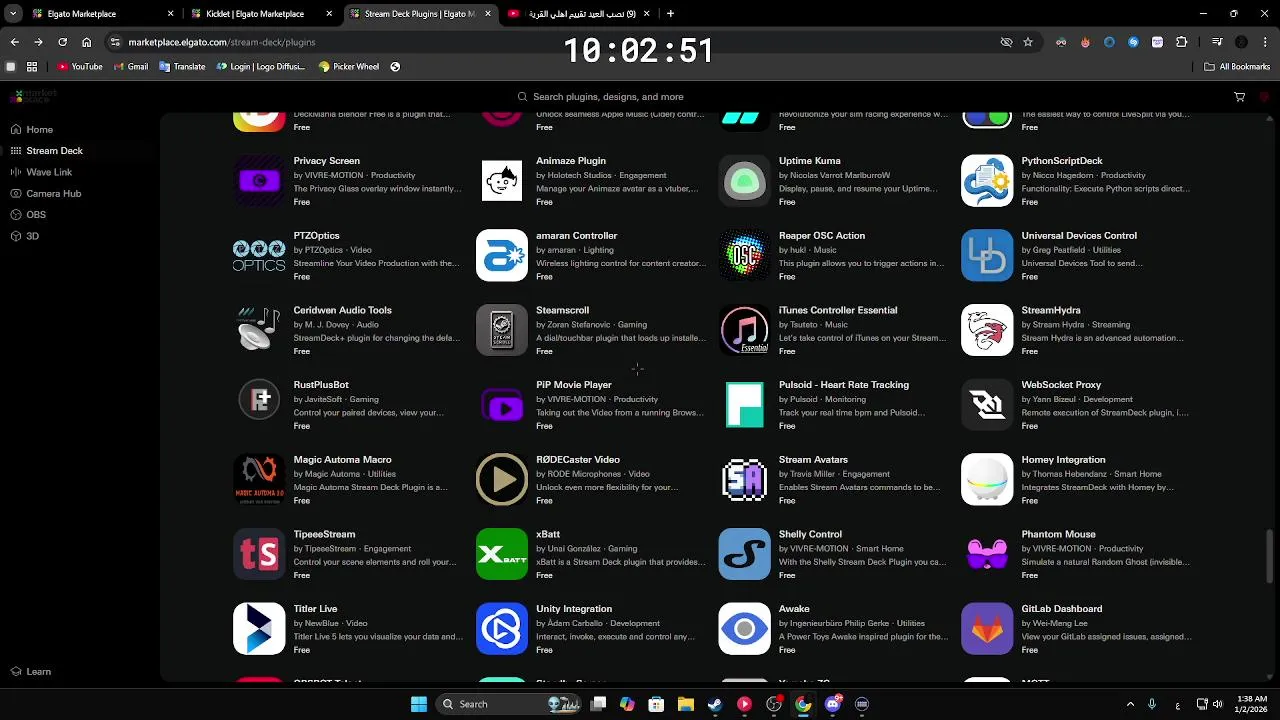Show hidden system tray icons
1280x720 pixels.
point(1130,704)
